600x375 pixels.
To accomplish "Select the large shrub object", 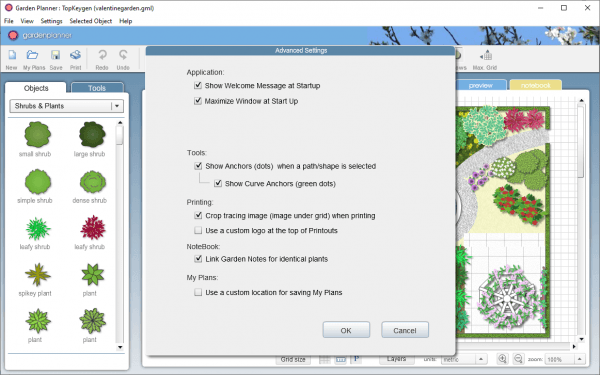I will pos(92,134).
